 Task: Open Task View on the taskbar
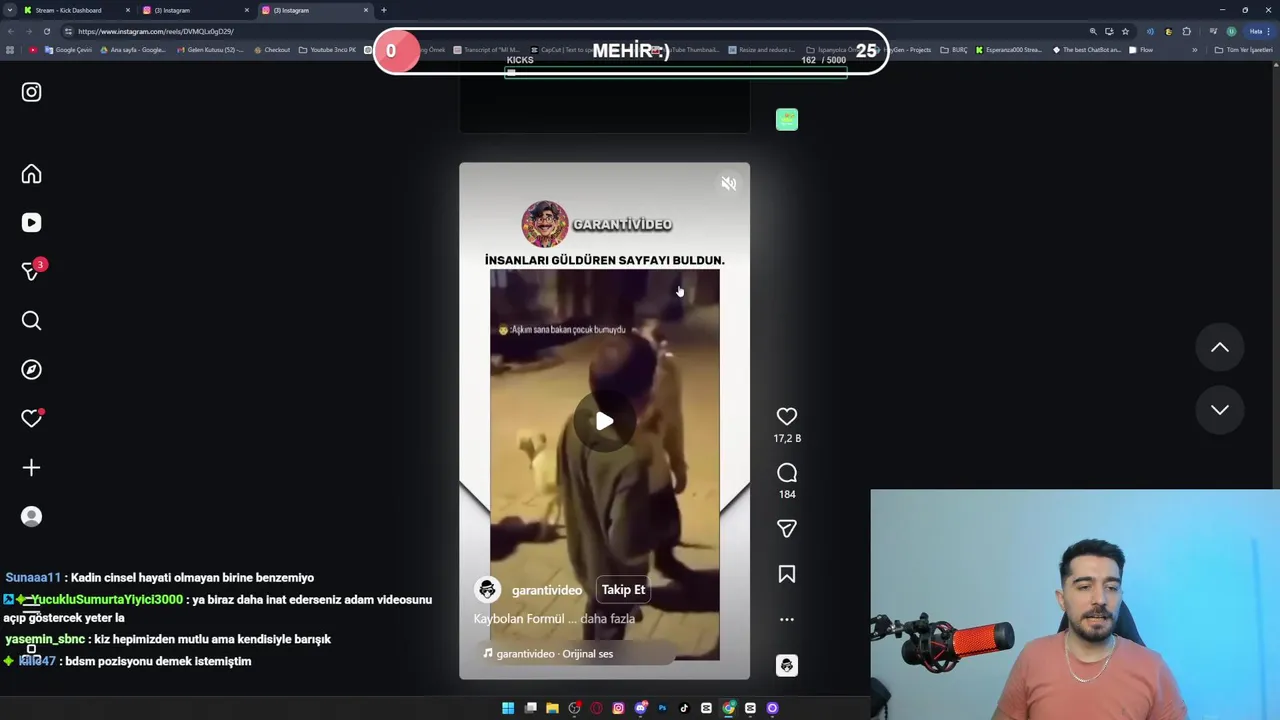tap(530, 708)
